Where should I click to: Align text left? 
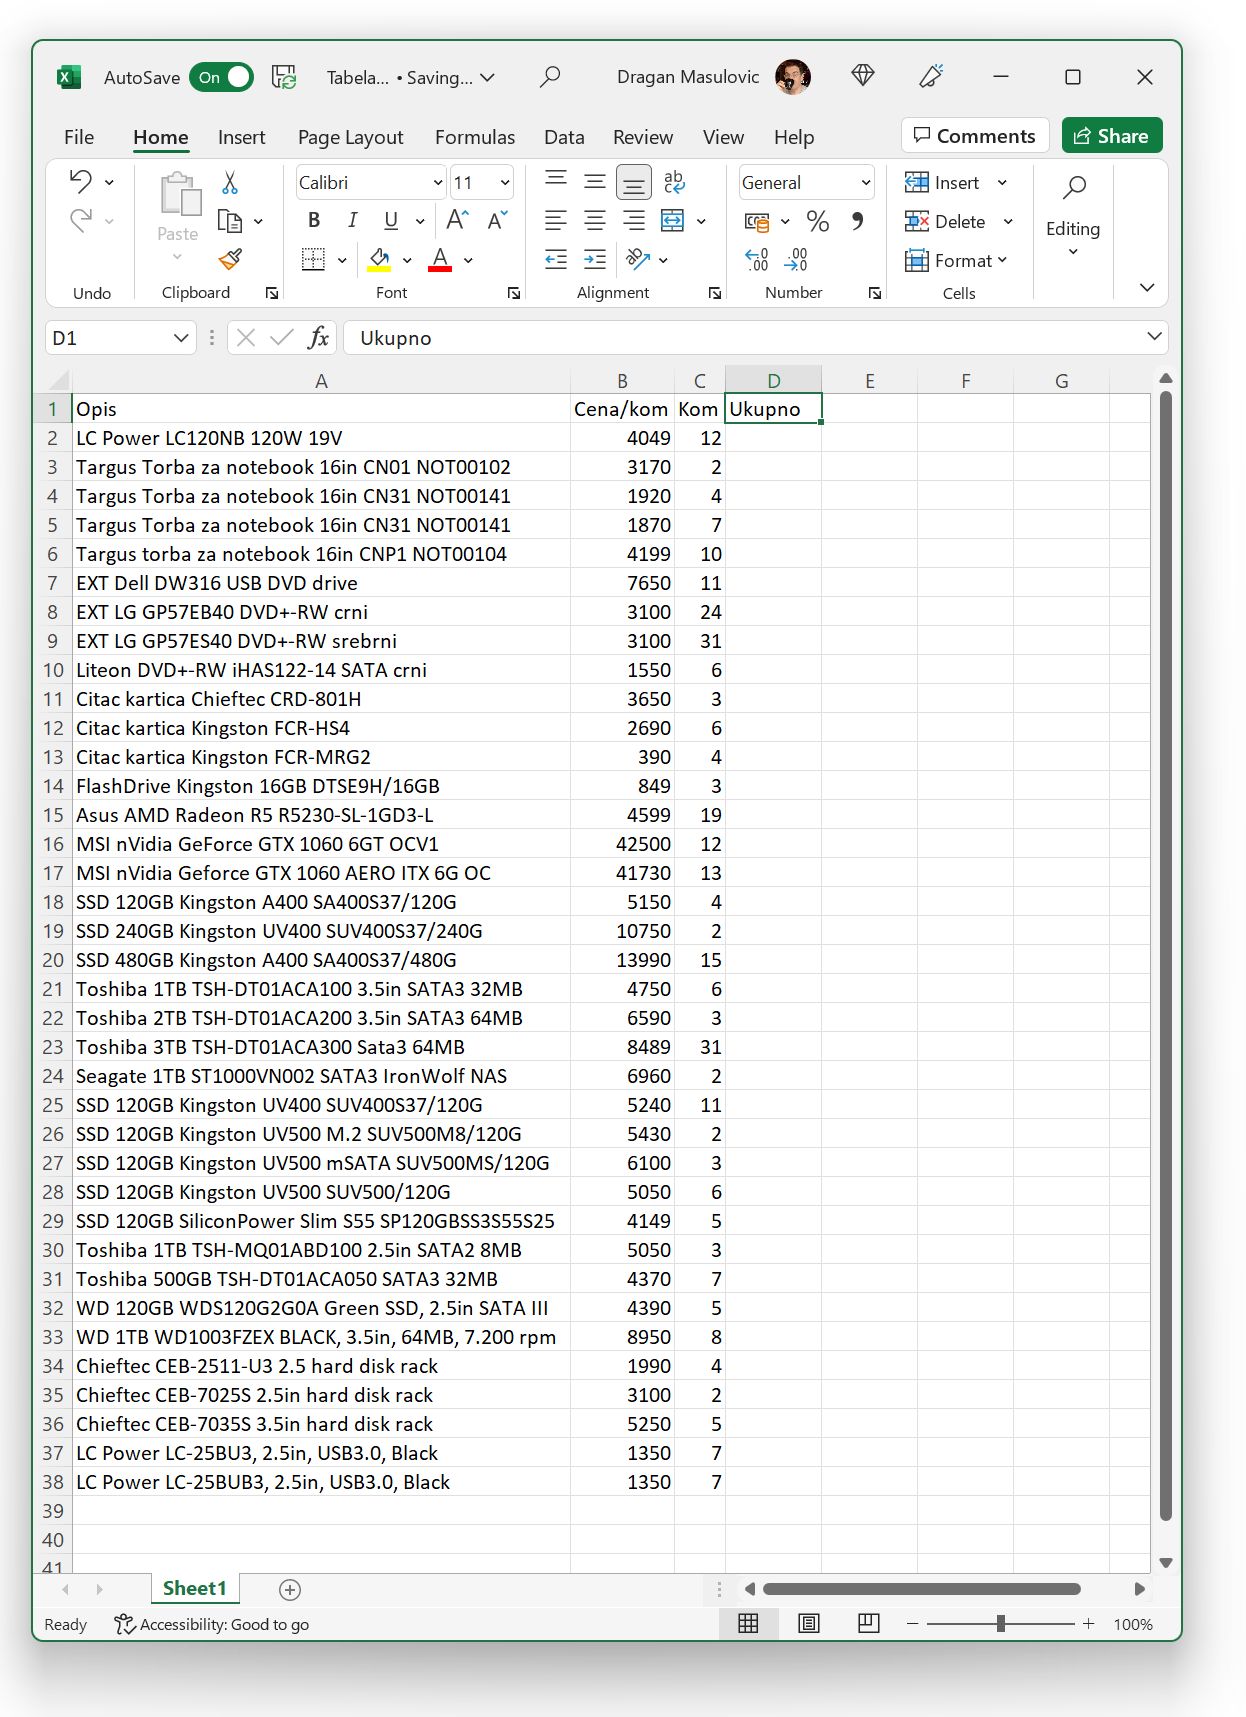(556, 220)
